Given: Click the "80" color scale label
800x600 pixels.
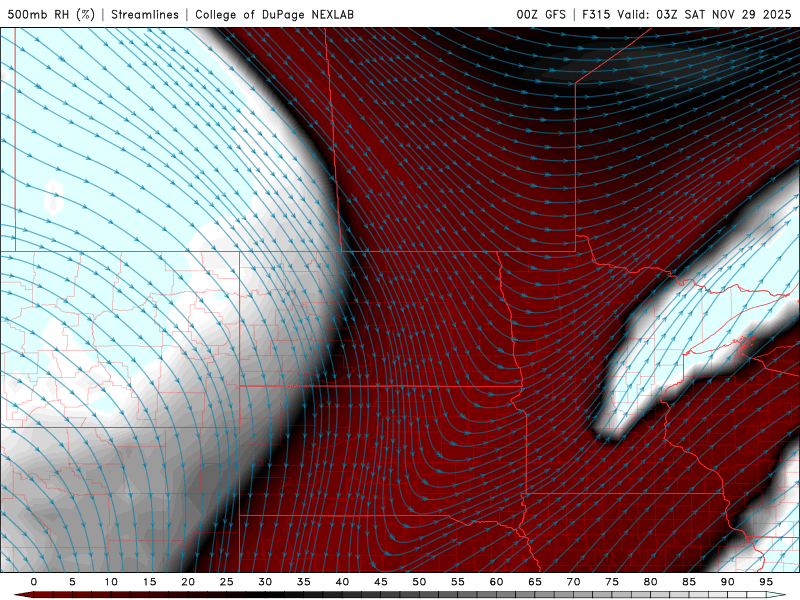Looking at the screenshot, I should pyautogui.click(x=650, y=582).
